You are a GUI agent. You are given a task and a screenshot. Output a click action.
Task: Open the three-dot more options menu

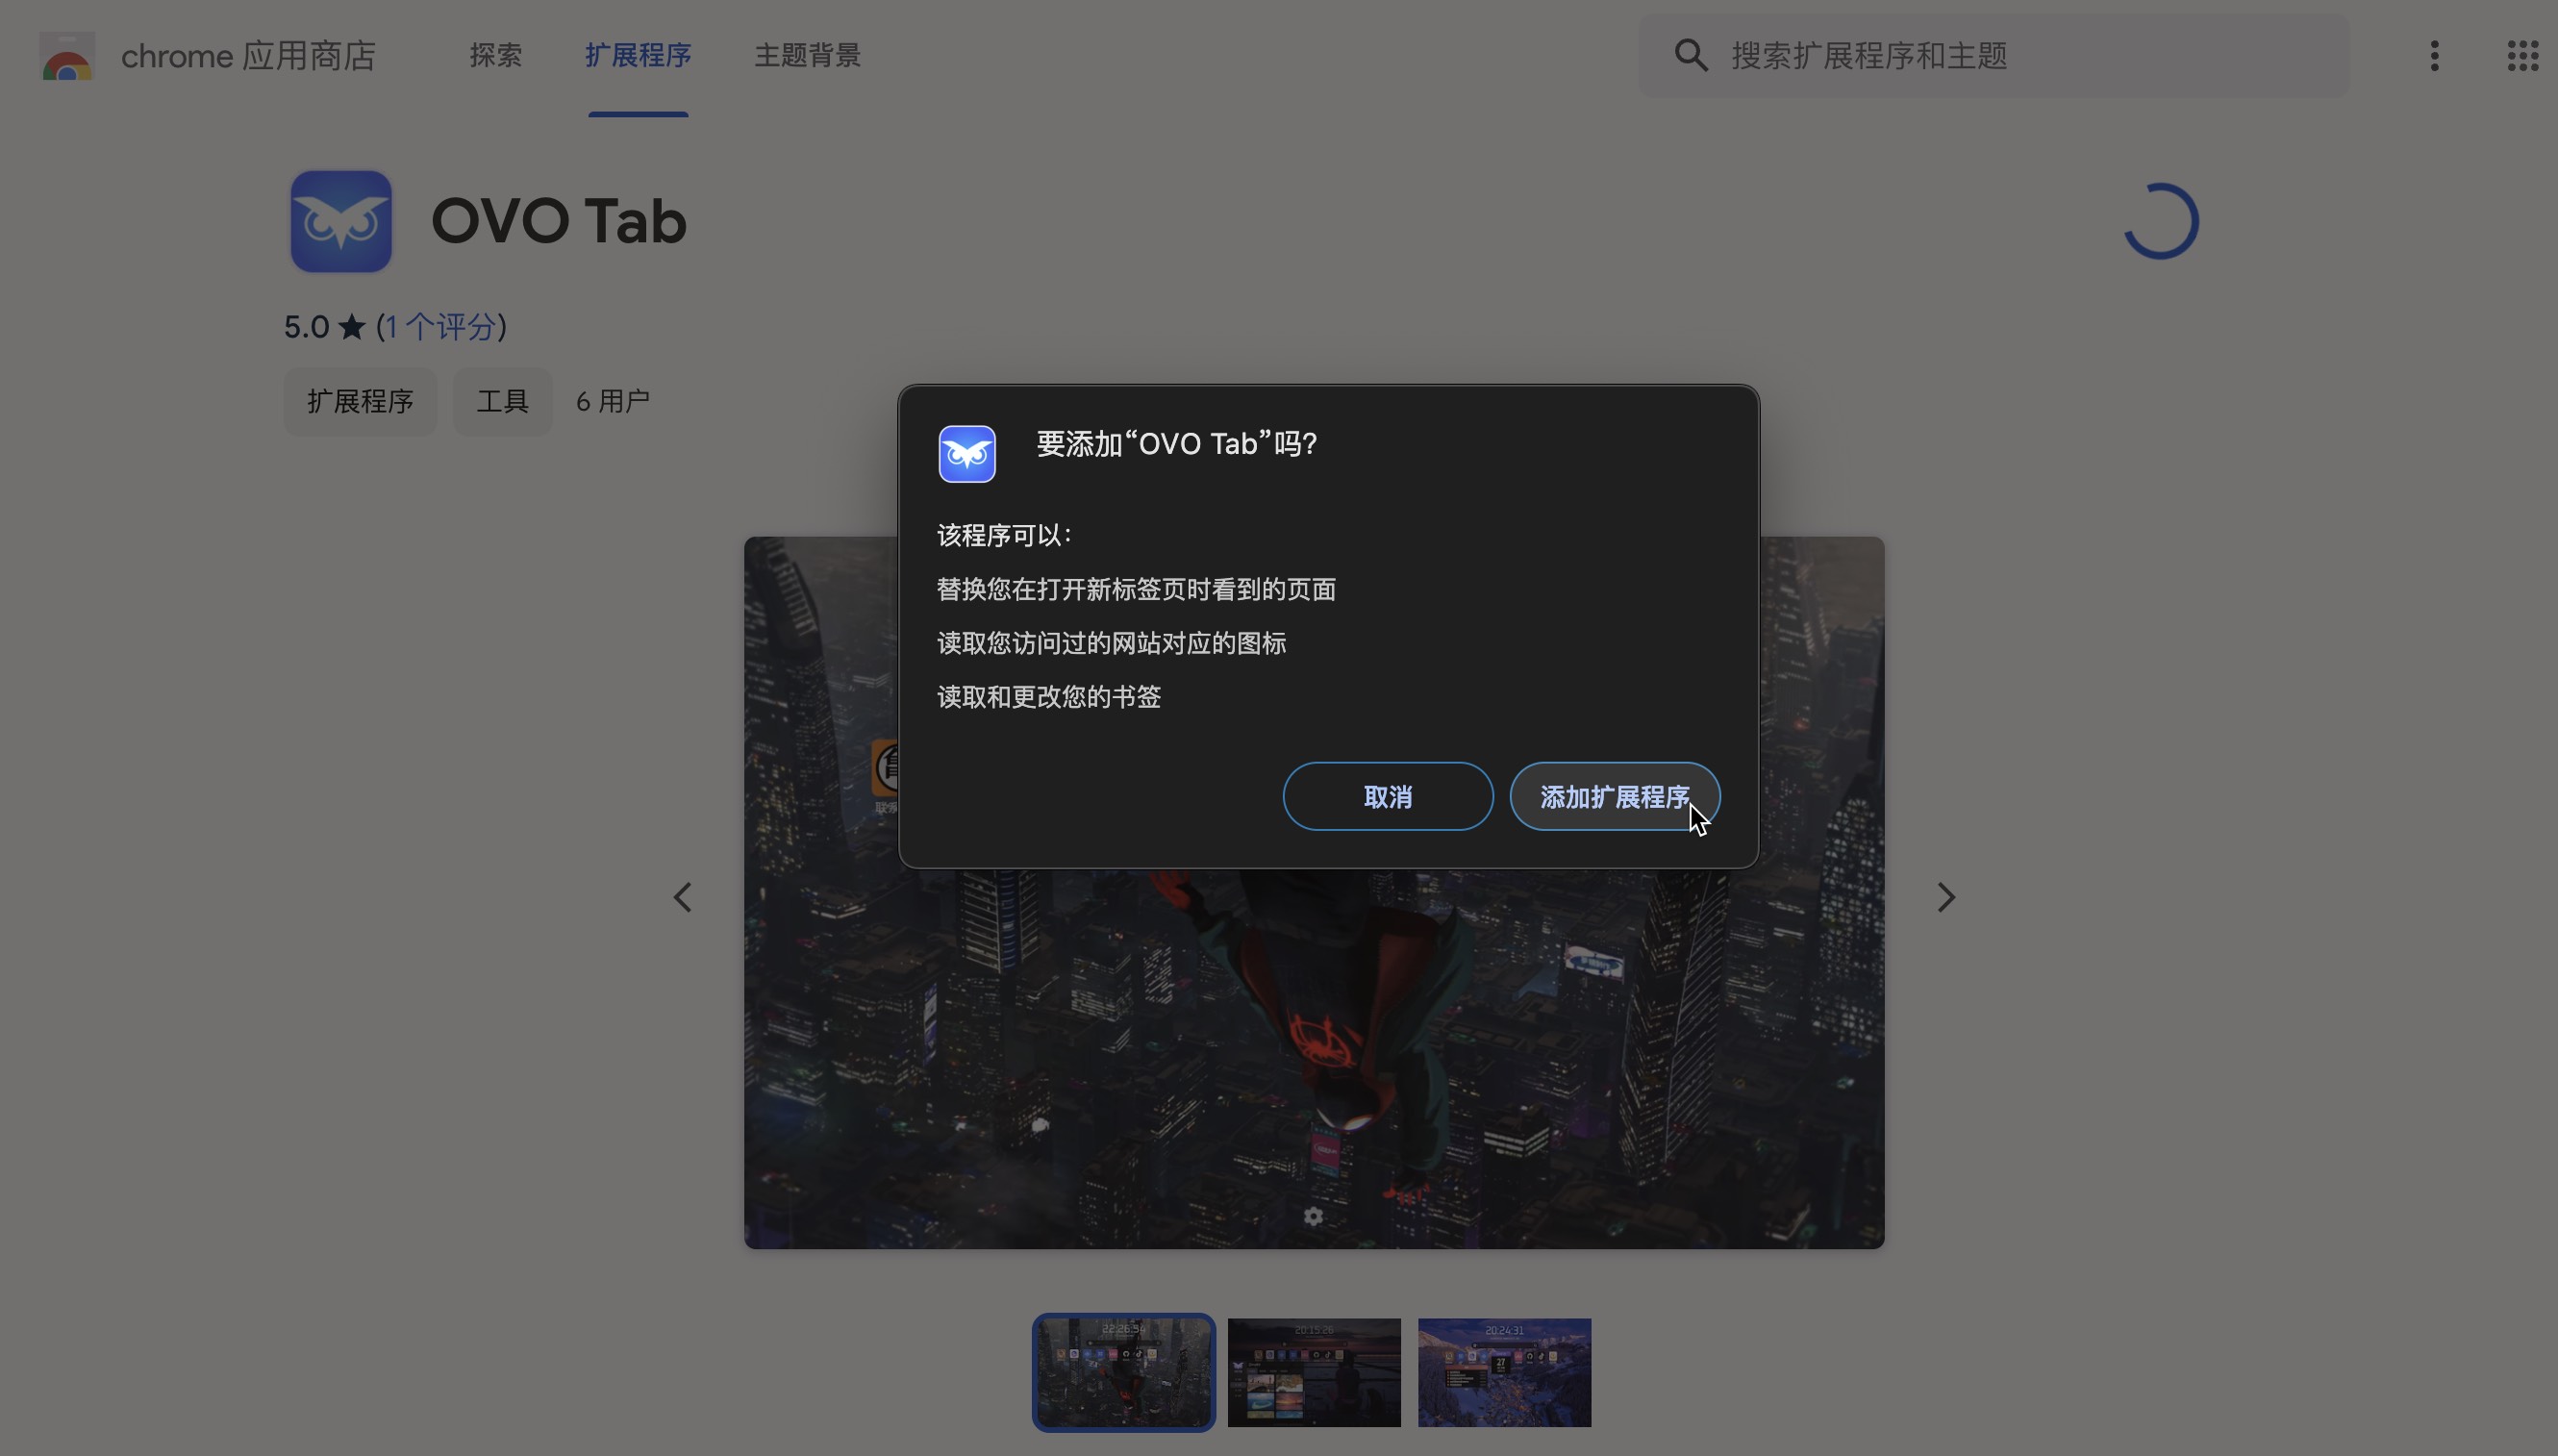(2434, 56)
